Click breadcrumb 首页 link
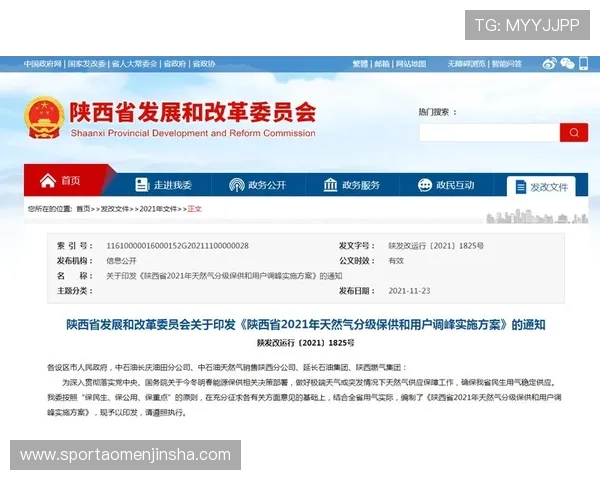The width and height of the screenshot is (600, 480). (83, 209)
